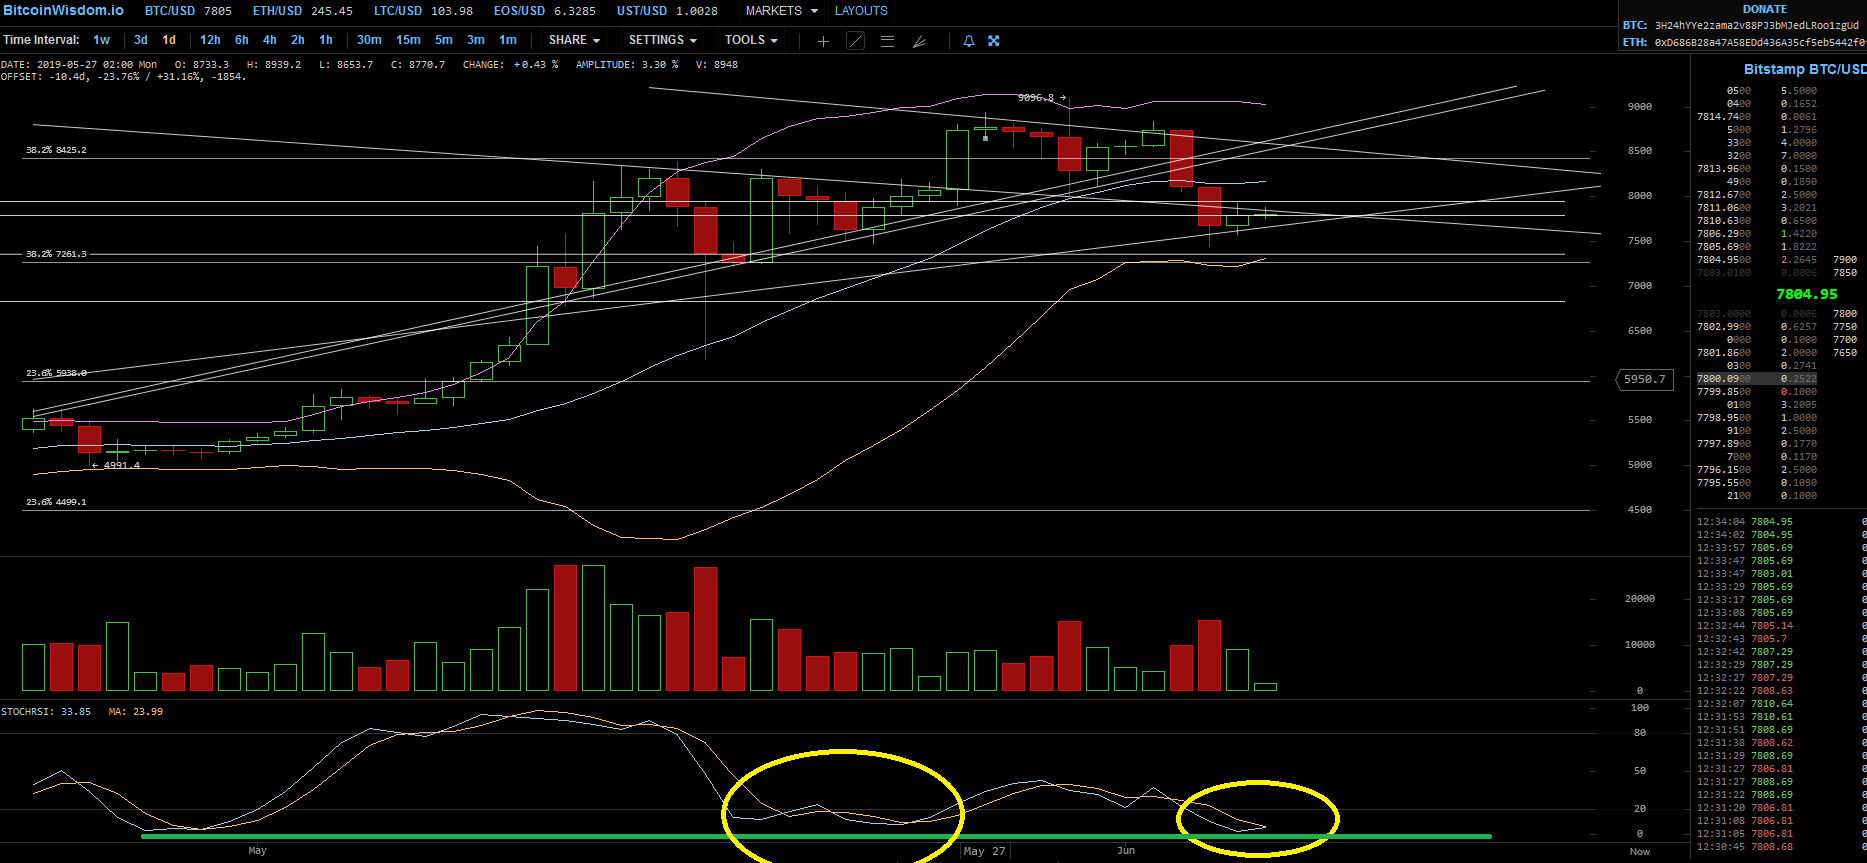This screenshot has height=863, width=1867.
Task: Select the 1d time interval
Action: pos(169,40)
